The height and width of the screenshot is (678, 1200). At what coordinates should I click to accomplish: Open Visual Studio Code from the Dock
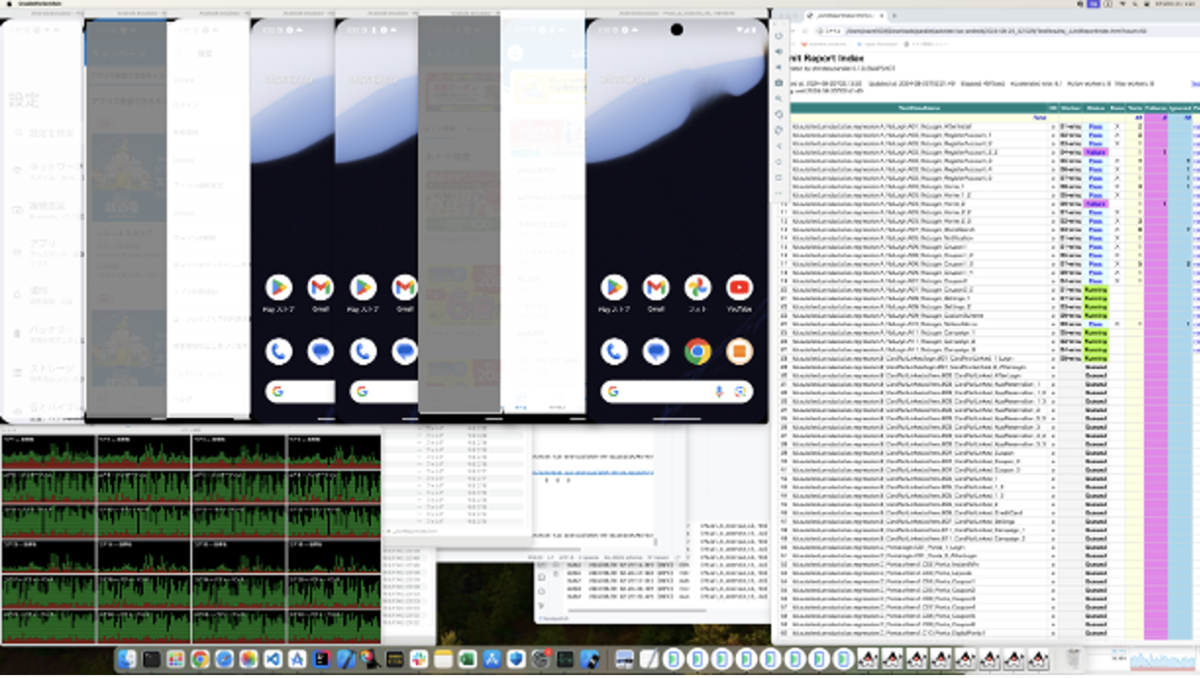(x=272, y=659)
